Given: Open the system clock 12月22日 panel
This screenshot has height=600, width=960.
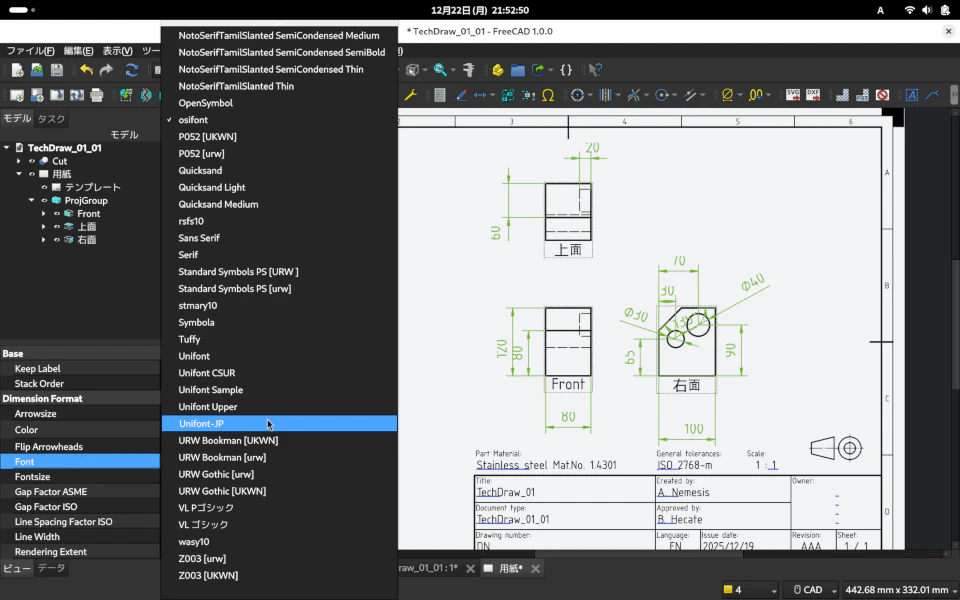Looking at the screenshot, I should click(x=479, y=10).
